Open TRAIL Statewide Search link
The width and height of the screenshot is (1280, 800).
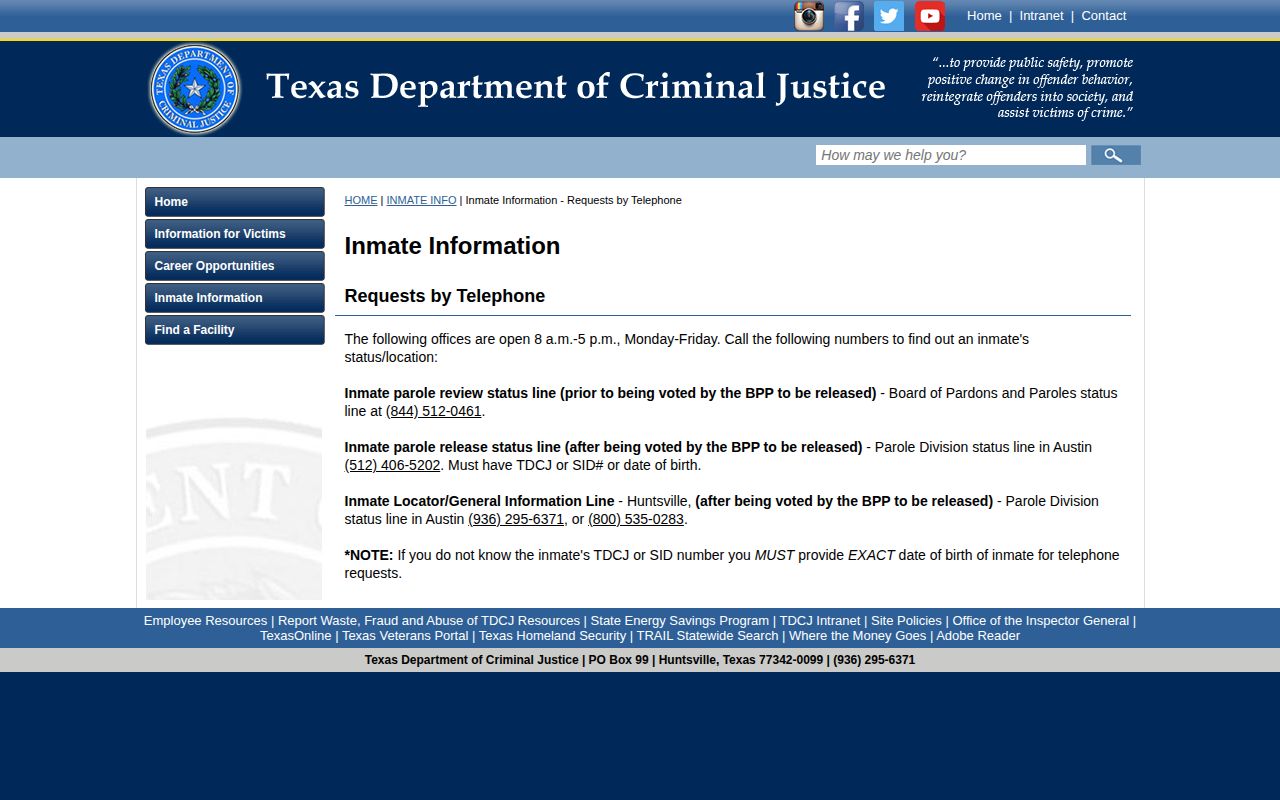click(x=708, y=636)
